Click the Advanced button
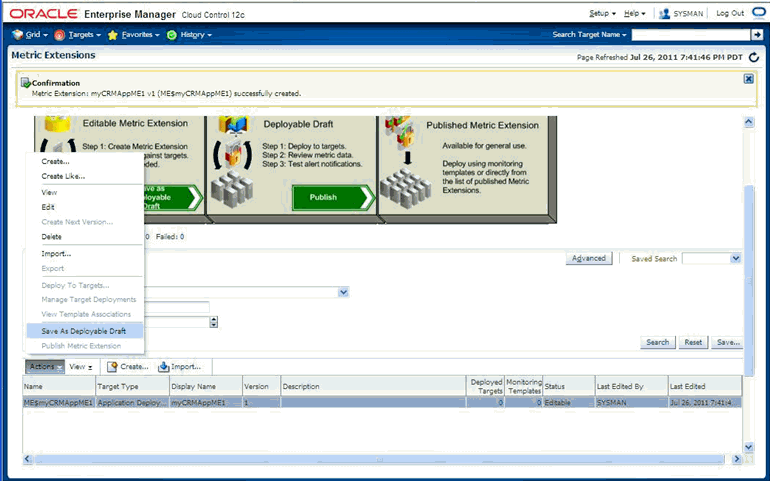 pyautogui.click(x=589, y=258)
